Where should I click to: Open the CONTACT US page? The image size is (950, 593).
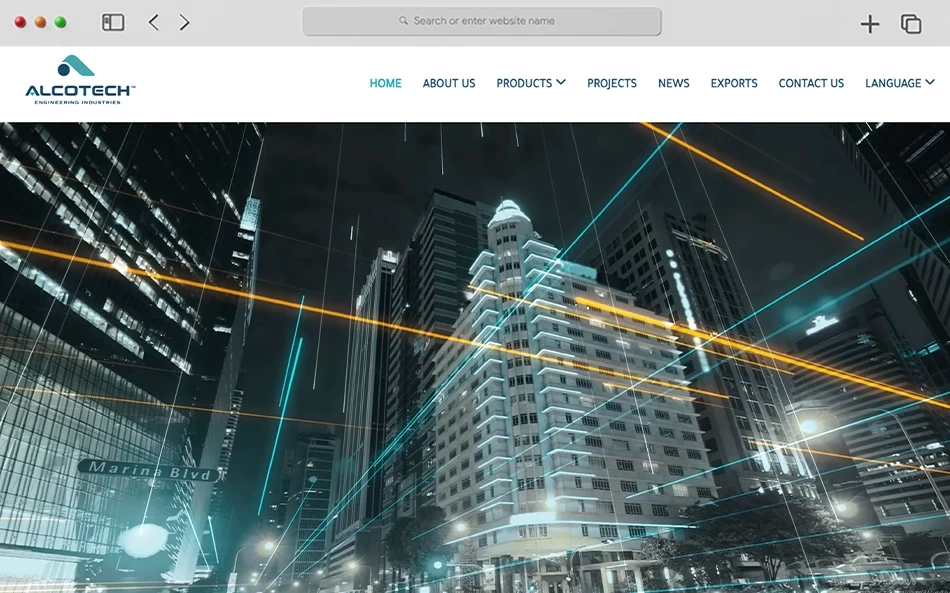tap(811, 83)
